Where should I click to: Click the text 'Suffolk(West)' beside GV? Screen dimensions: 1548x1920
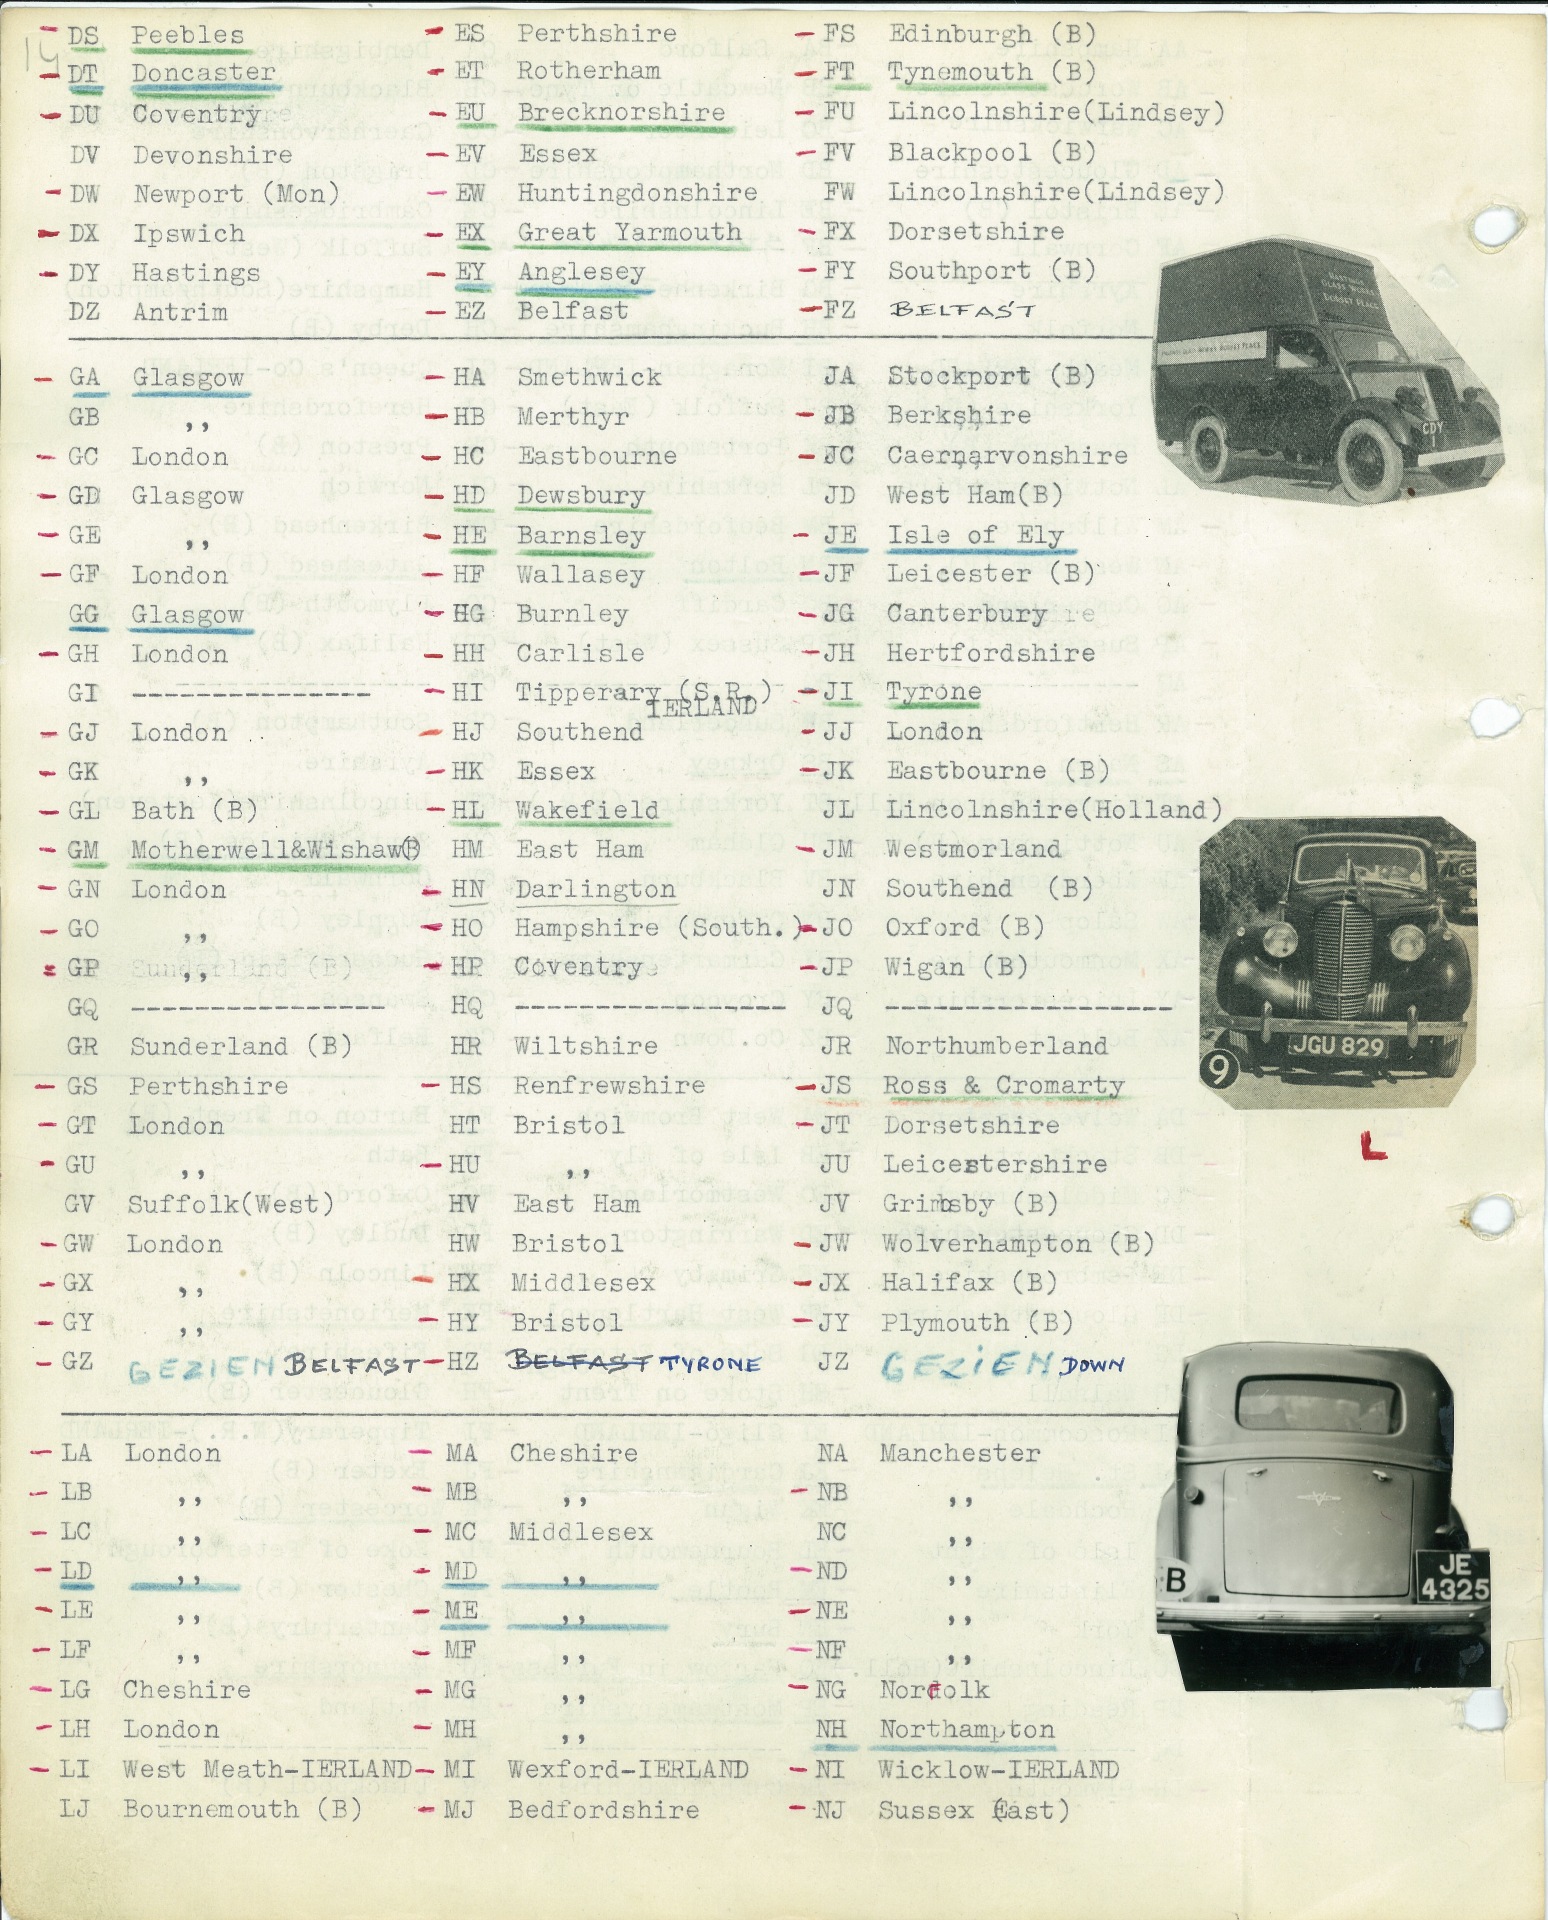pyautogui.click(x=231, y=1205)
